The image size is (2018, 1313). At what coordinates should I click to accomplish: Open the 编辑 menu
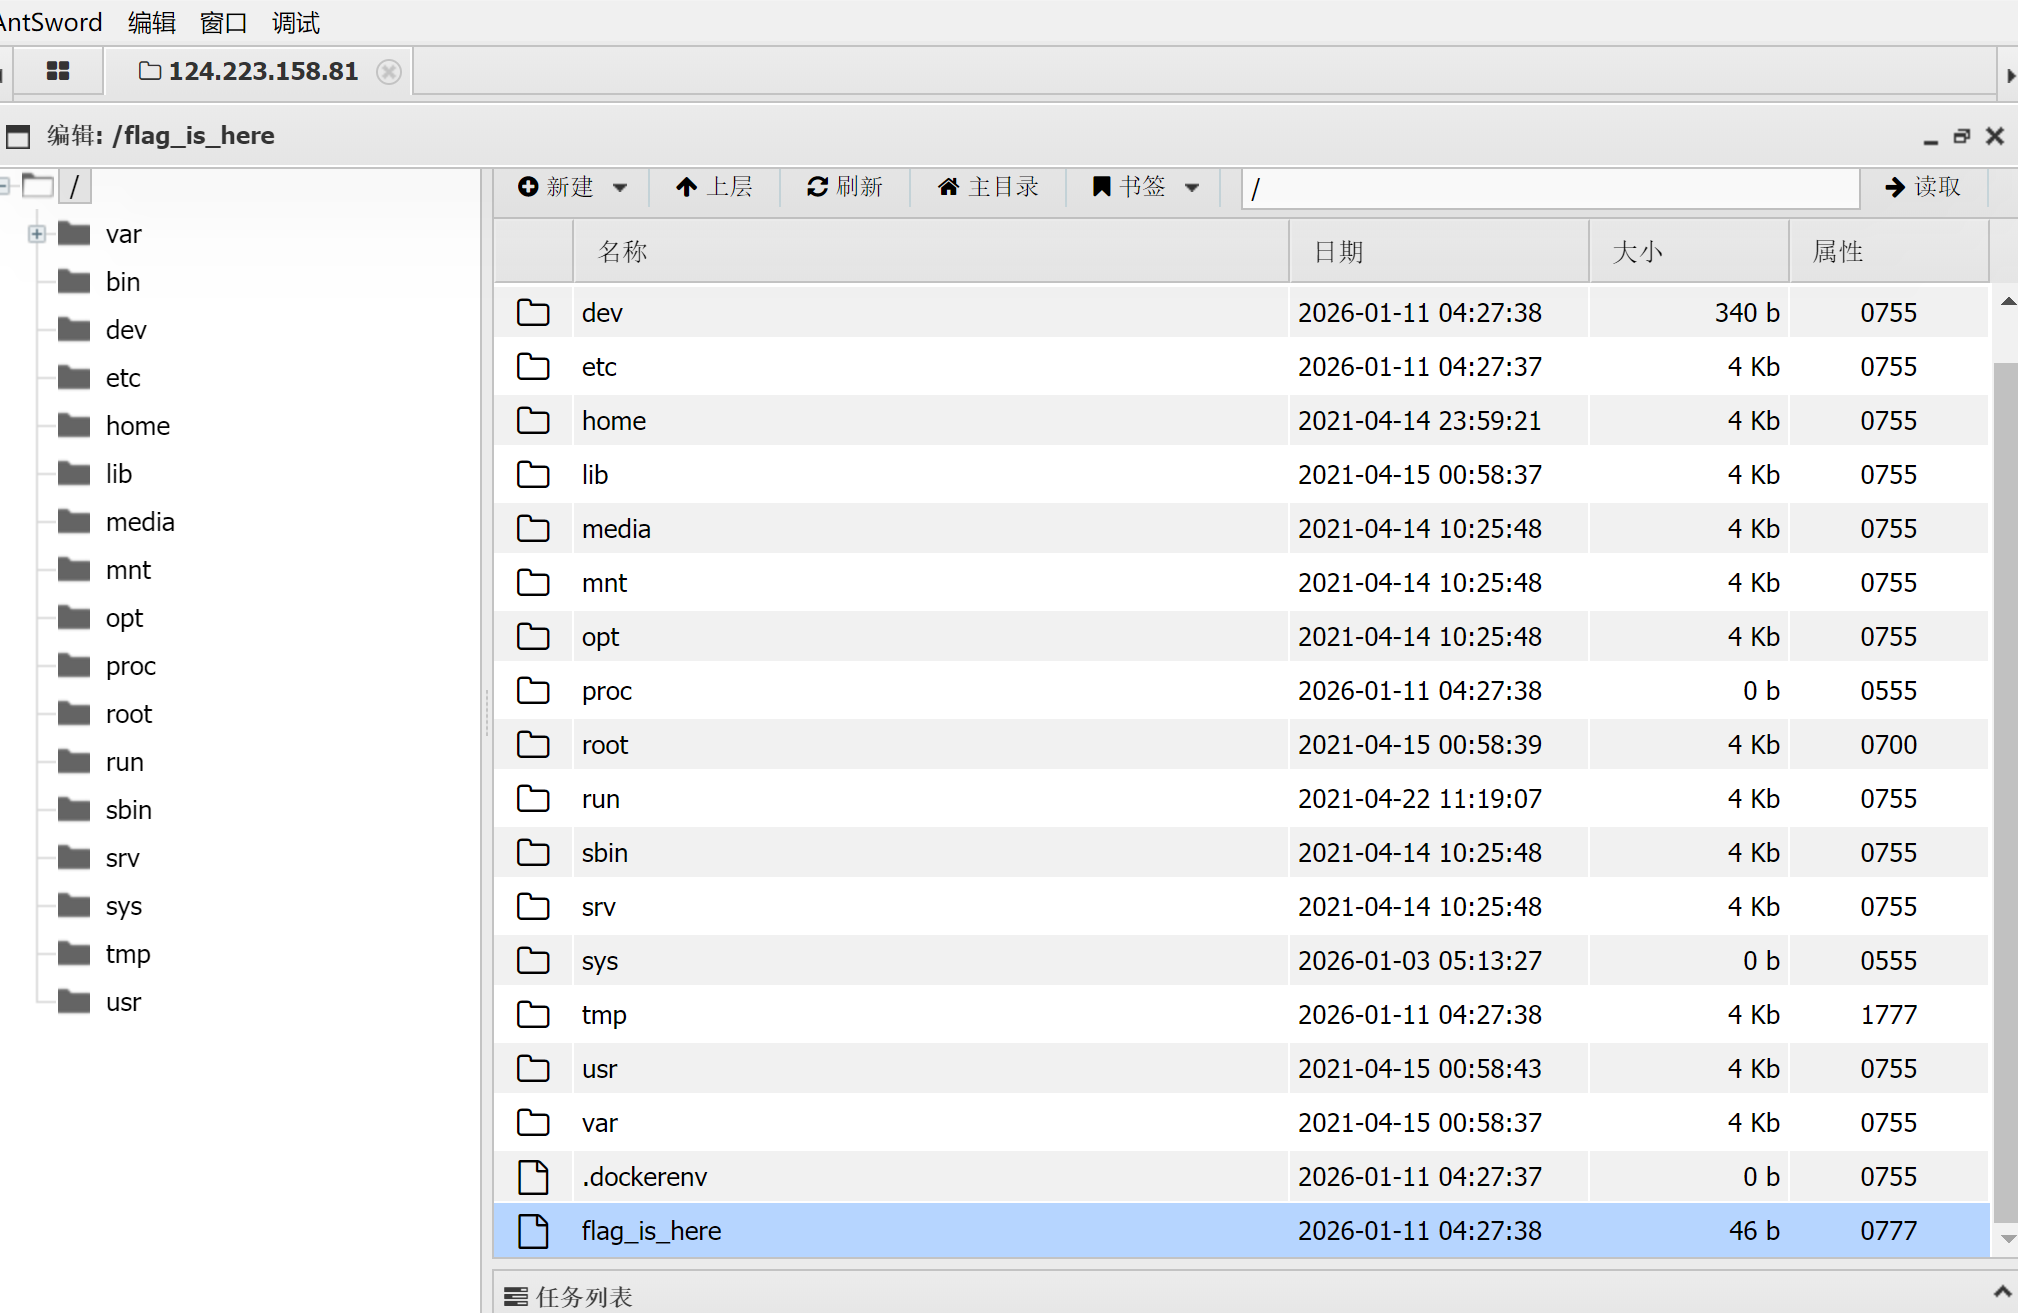pos(151,22)
